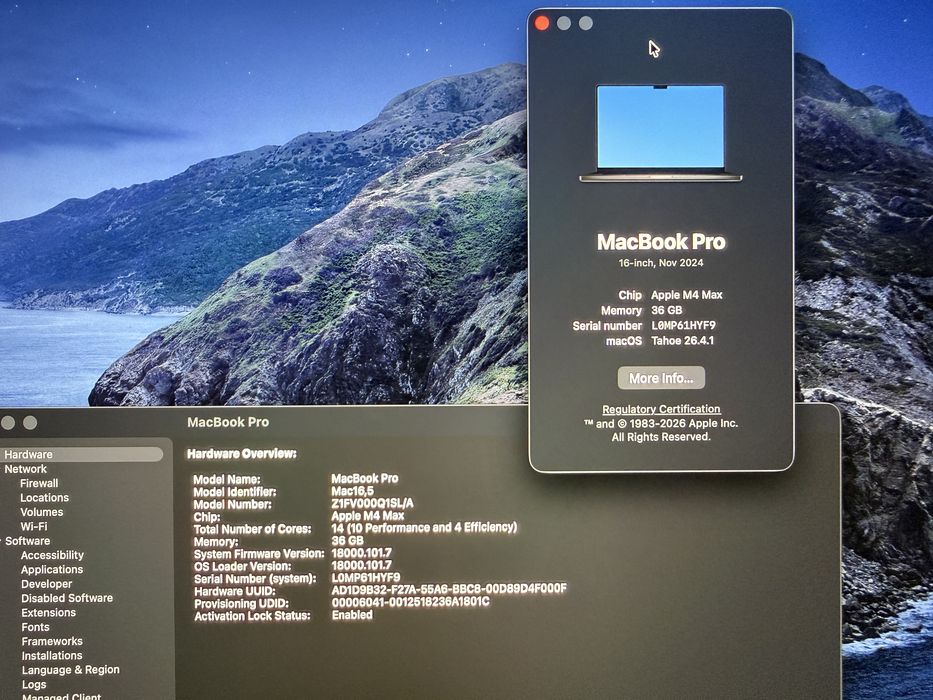Select Installations in the sidebar
The width and height of the screenshot is (933, 700).
pos(52,655)
